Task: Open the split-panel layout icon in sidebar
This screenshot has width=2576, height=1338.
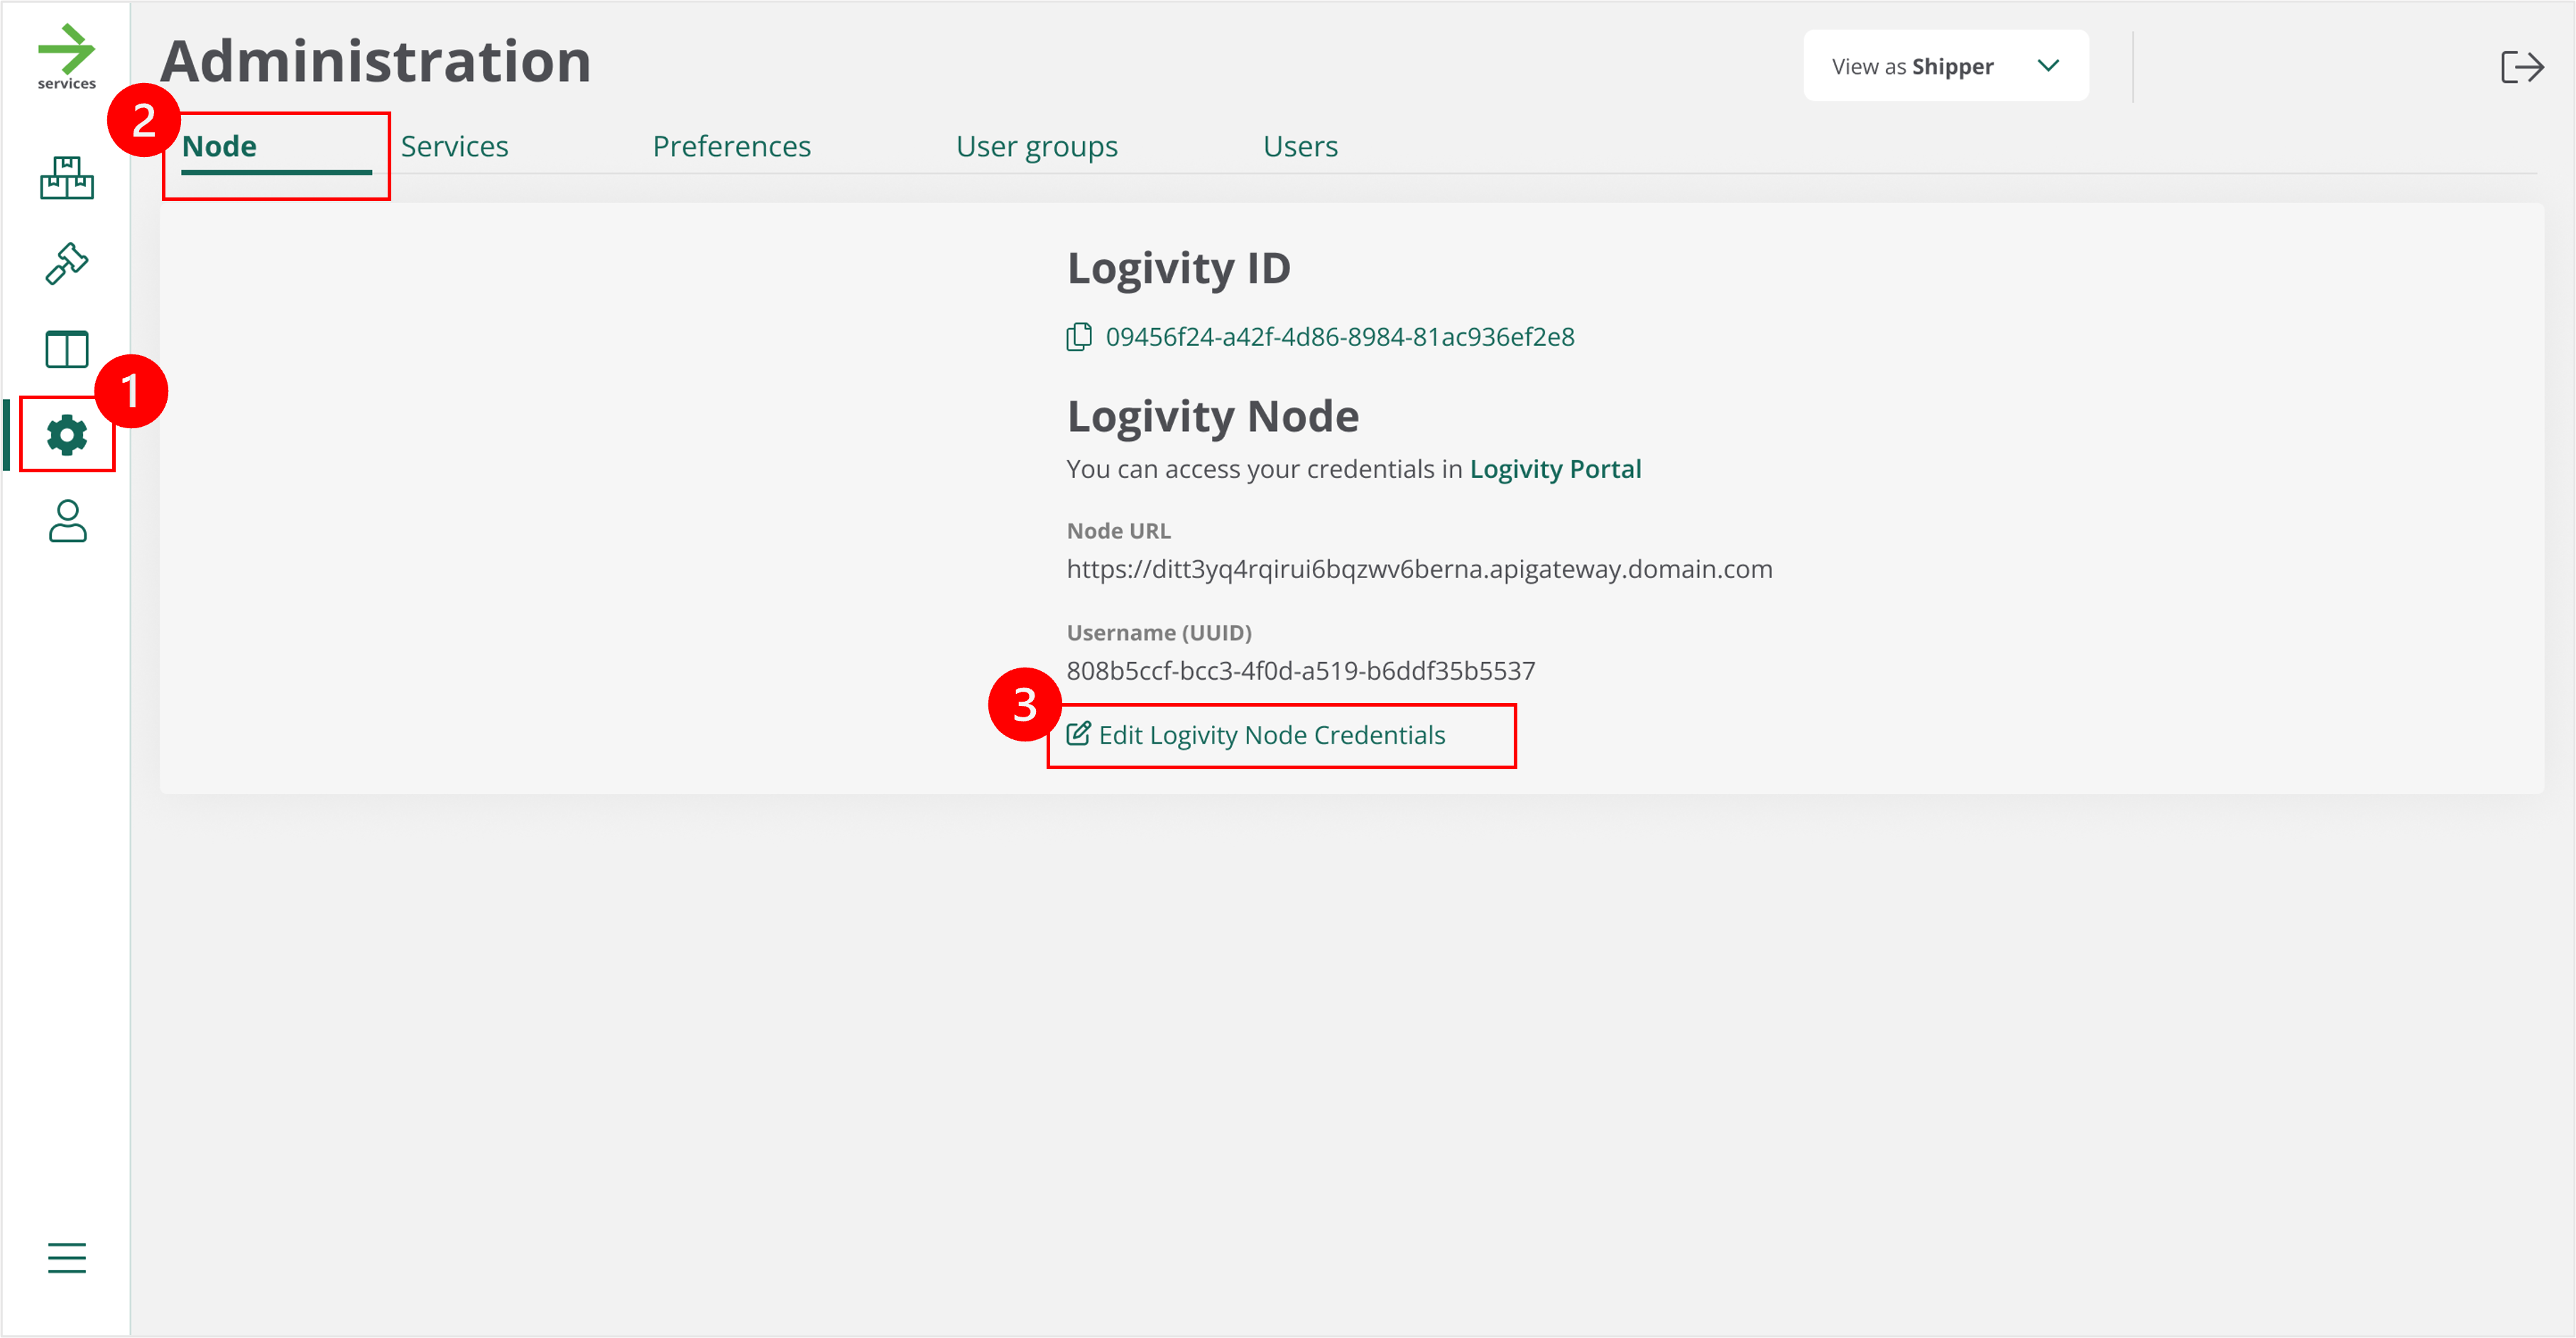Action: coord(67,350)
